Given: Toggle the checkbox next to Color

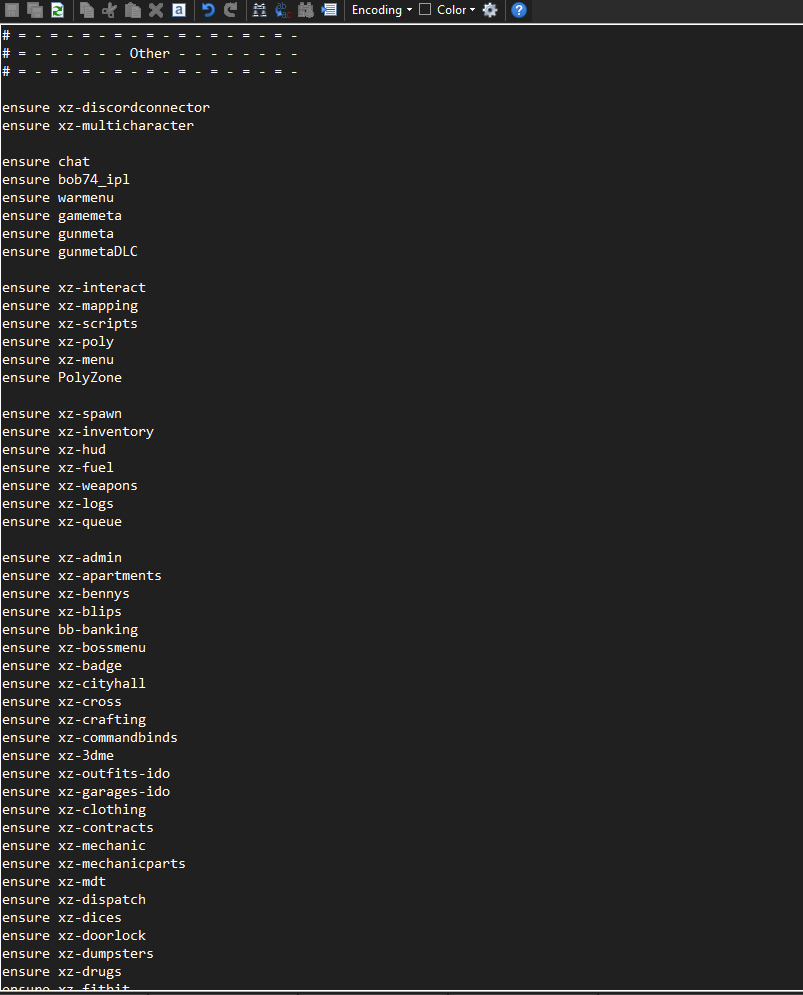Looking at the screenshot, I should pyautogui.click(x=425, y=10).
